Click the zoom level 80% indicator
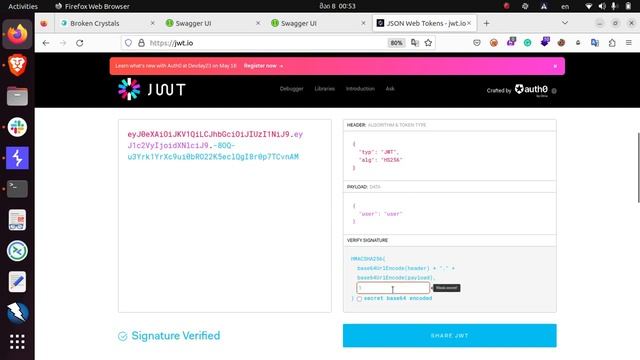This screenshot has height=360, width=640. [x=396, y=43]
